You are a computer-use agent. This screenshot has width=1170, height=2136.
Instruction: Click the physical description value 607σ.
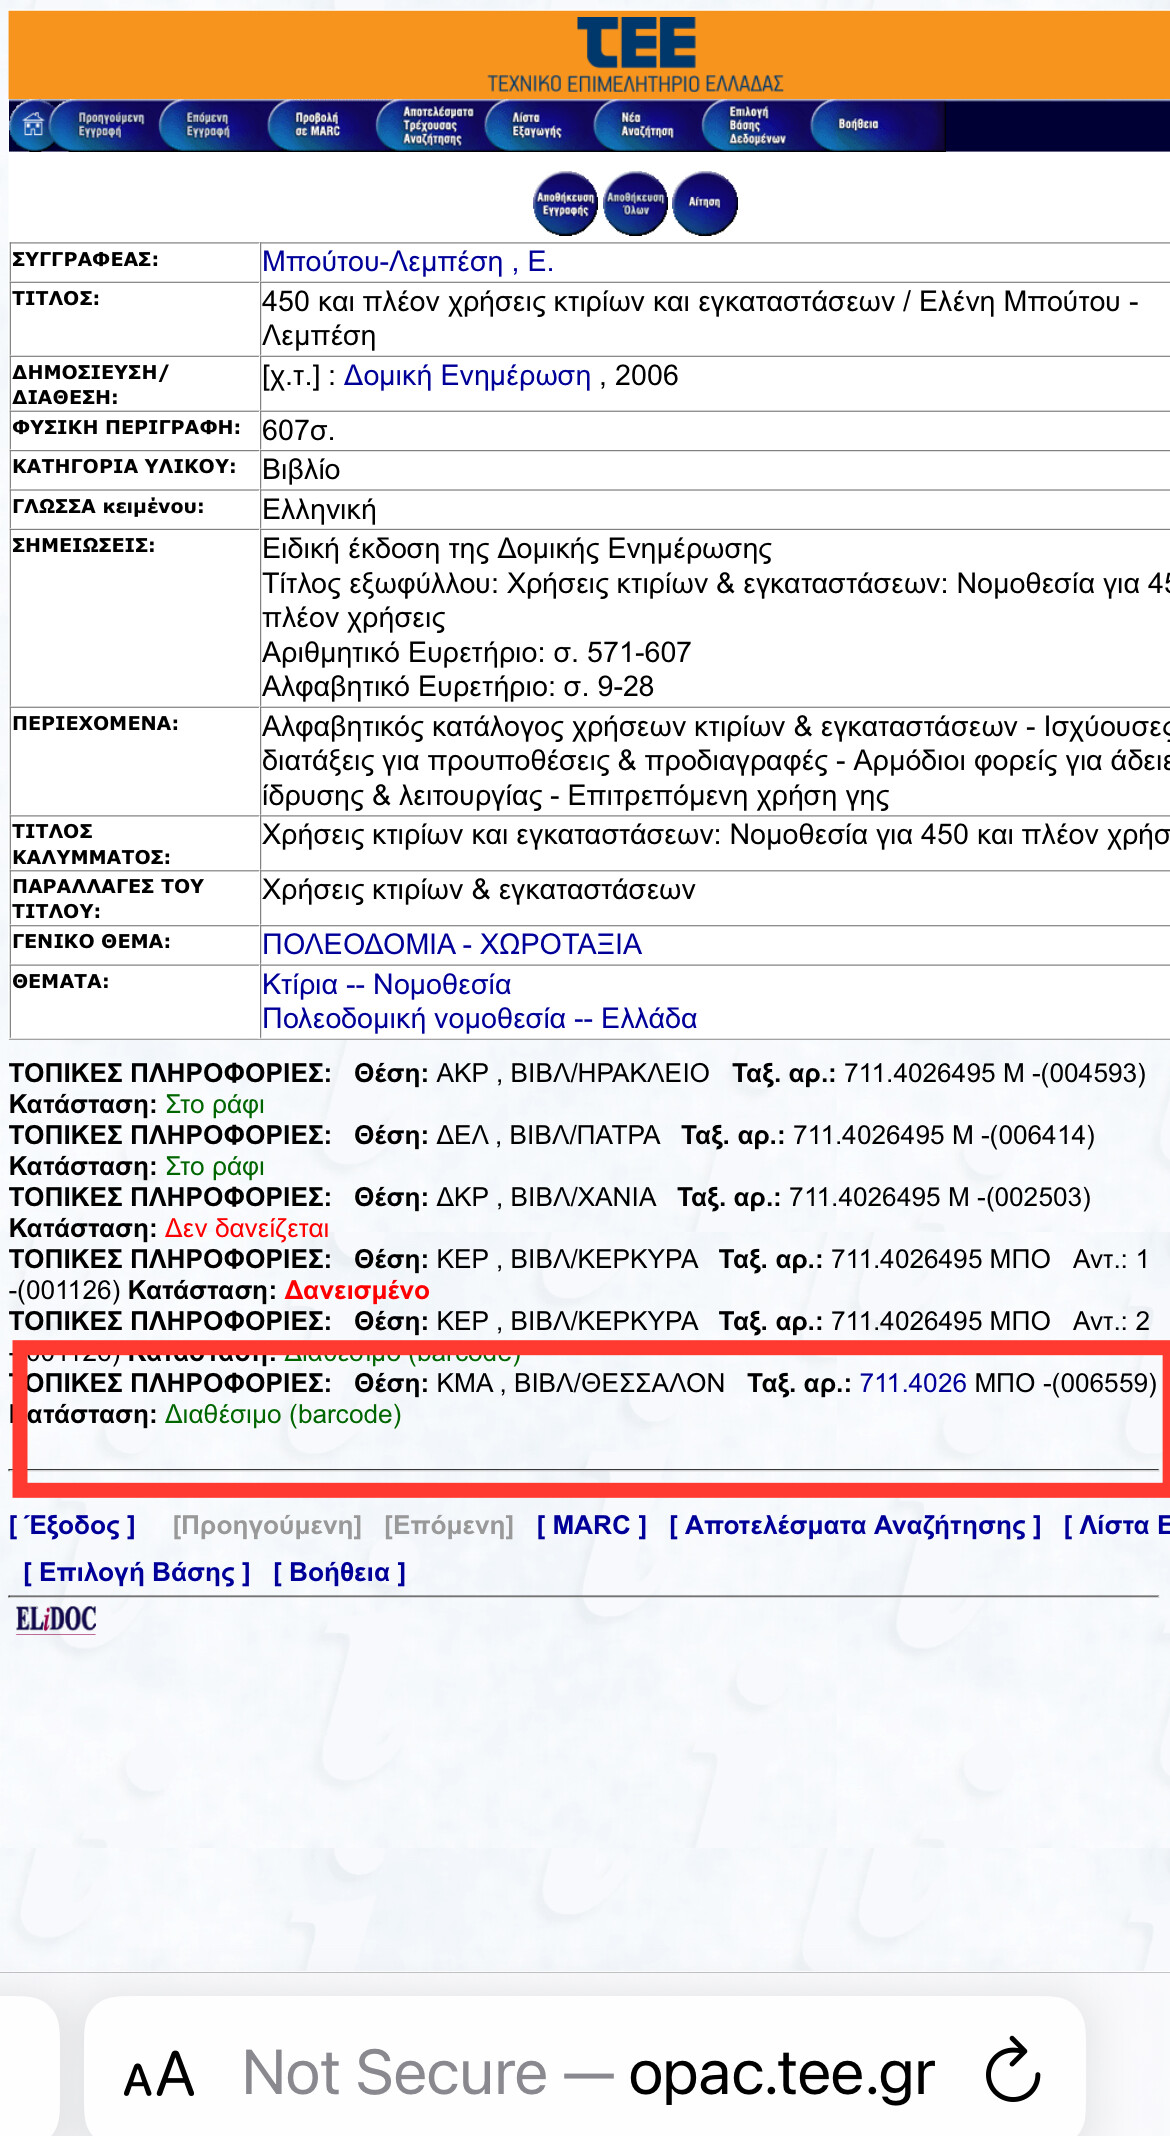coord(298,431)
